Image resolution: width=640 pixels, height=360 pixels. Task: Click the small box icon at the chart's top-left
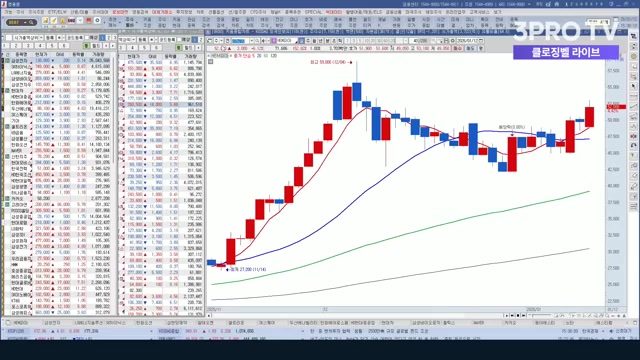tap(211, 62)
